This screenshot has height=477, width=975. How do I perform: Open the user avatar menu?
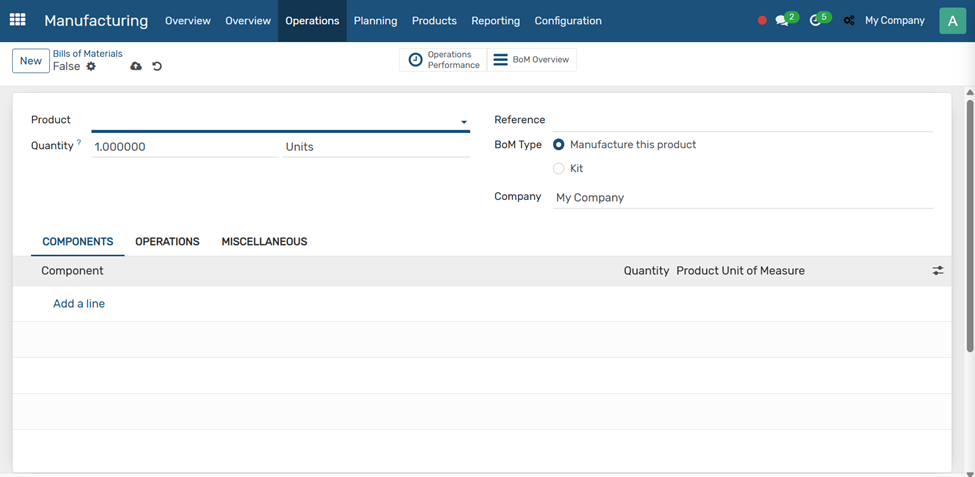tap(952, 21)
